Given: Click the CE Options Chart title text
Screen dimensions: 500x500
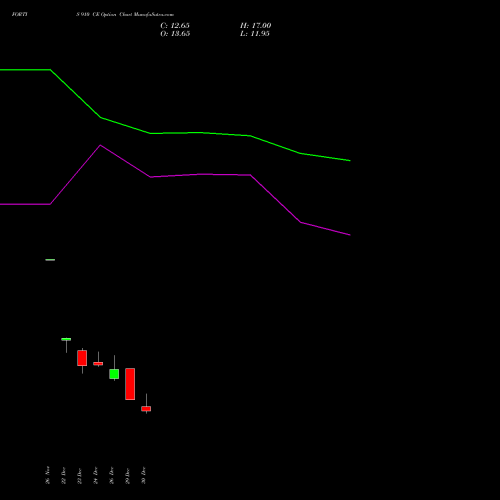Looking at the screenshot, I should click(125, 14).
